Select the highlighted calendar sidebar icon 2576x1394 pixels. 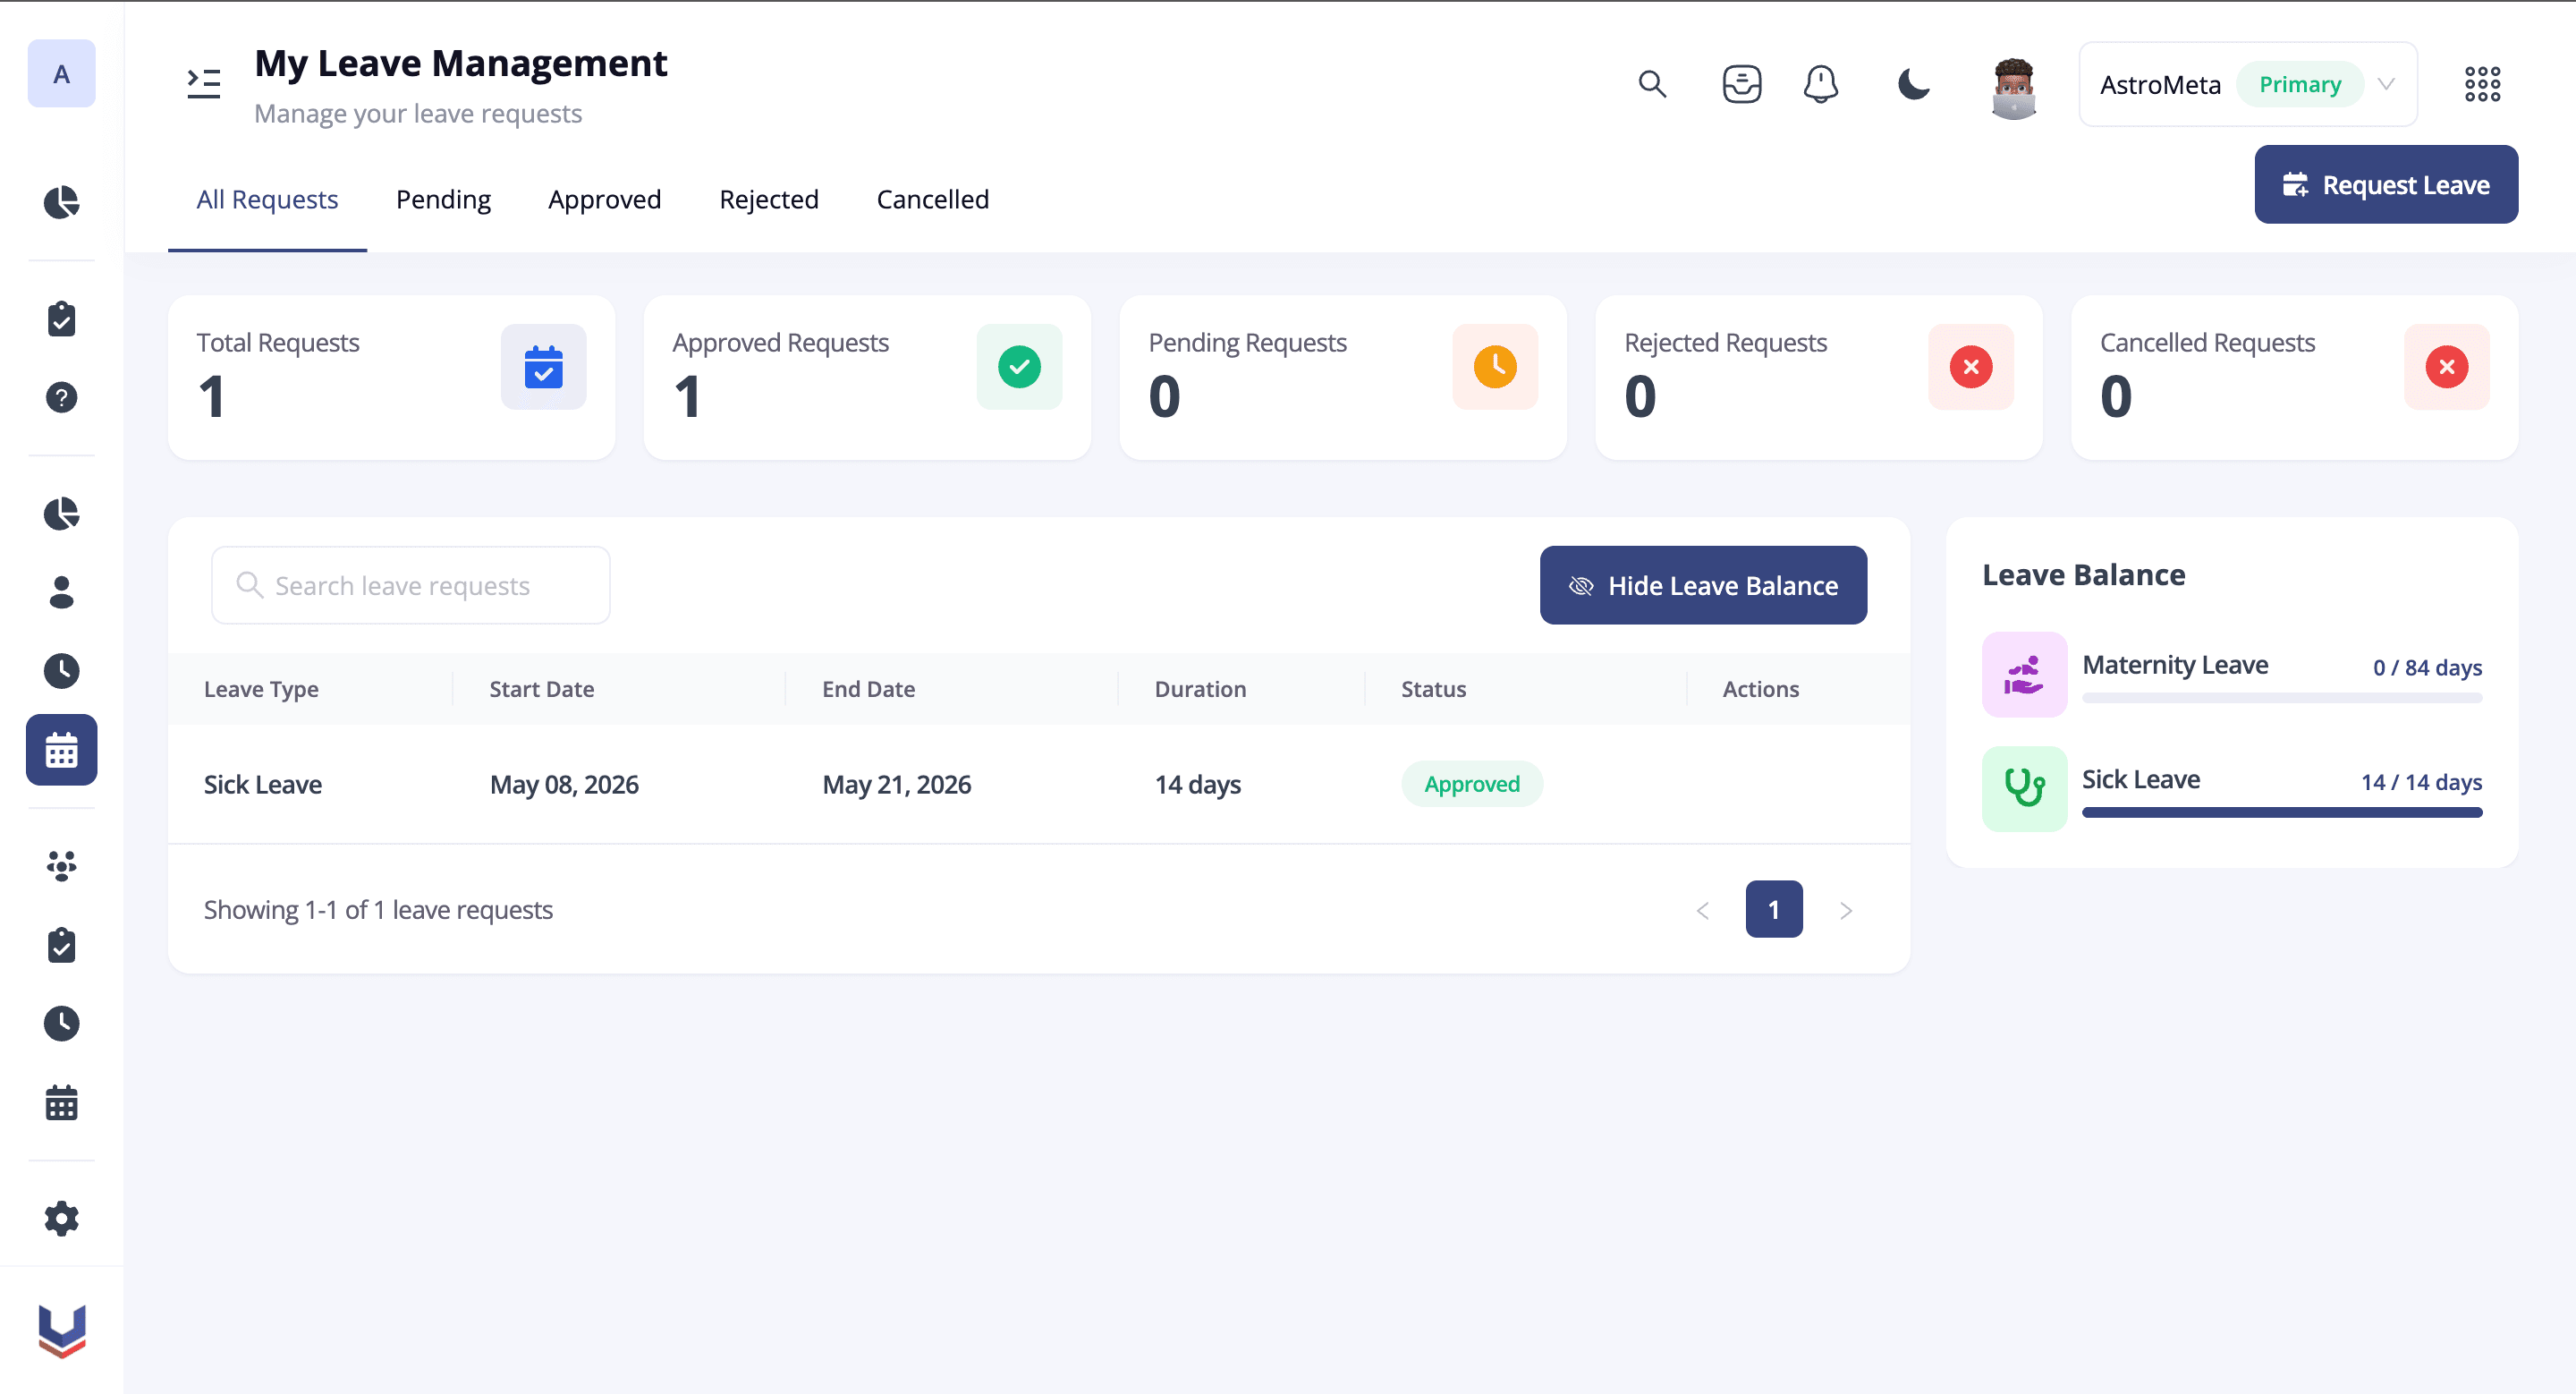tap(61, 749)
